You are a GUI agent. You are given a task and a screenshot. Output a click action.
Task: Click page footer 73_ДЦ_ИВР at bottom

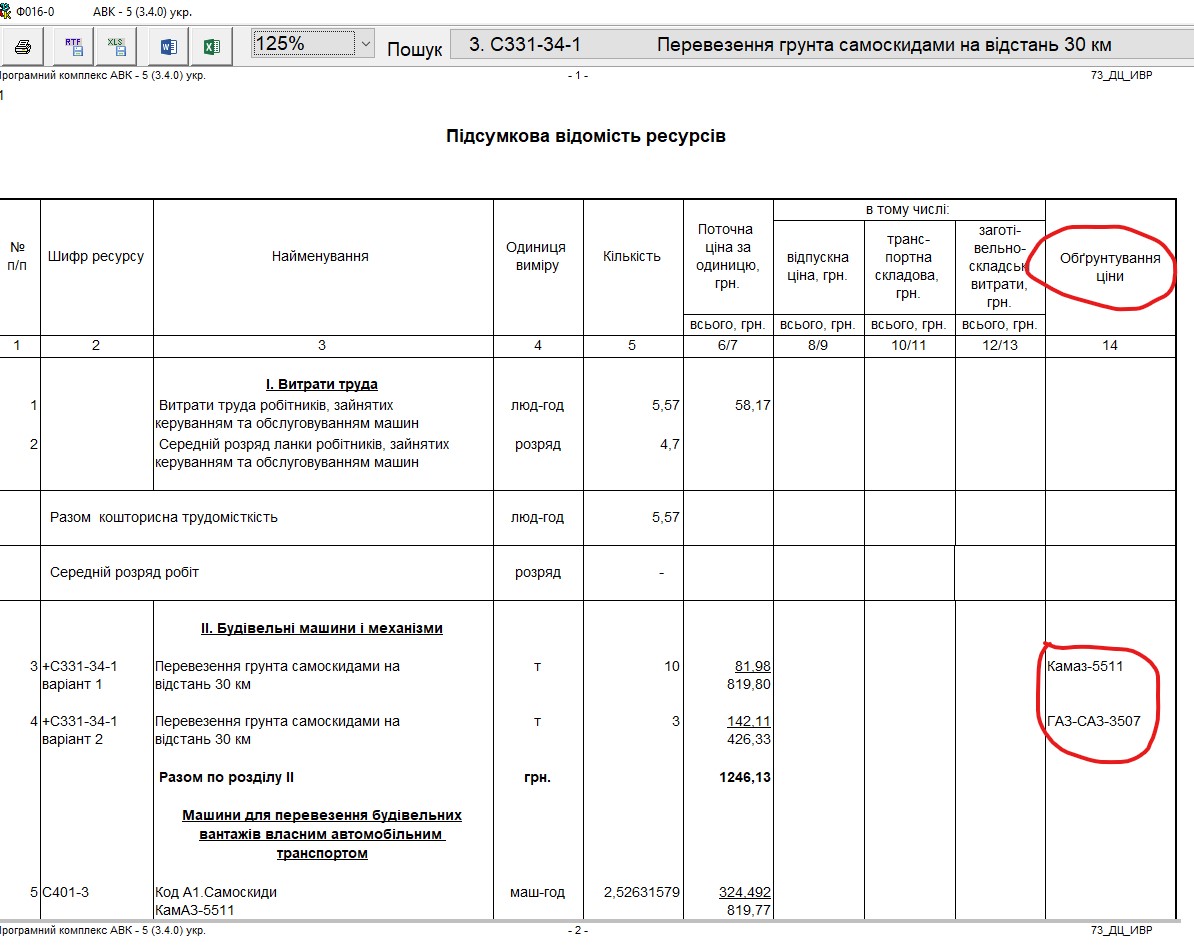1121,930
